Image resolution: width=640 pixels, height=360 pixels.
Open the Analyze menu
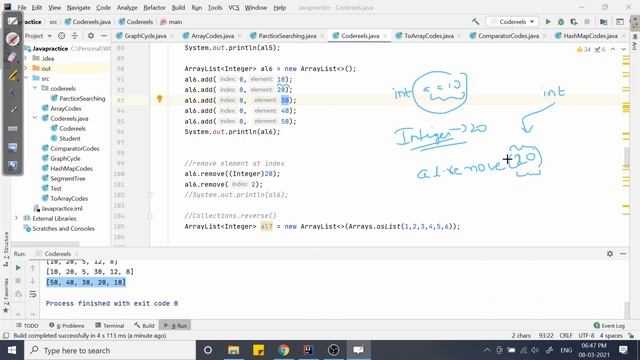tap(127, 7)
